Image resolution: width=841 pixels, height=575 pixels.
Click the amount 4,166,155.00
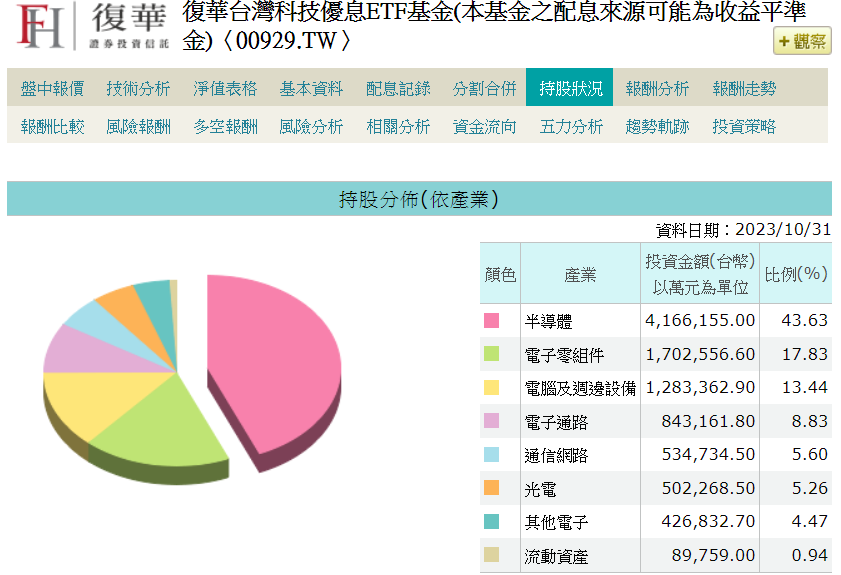pos(700,320)
